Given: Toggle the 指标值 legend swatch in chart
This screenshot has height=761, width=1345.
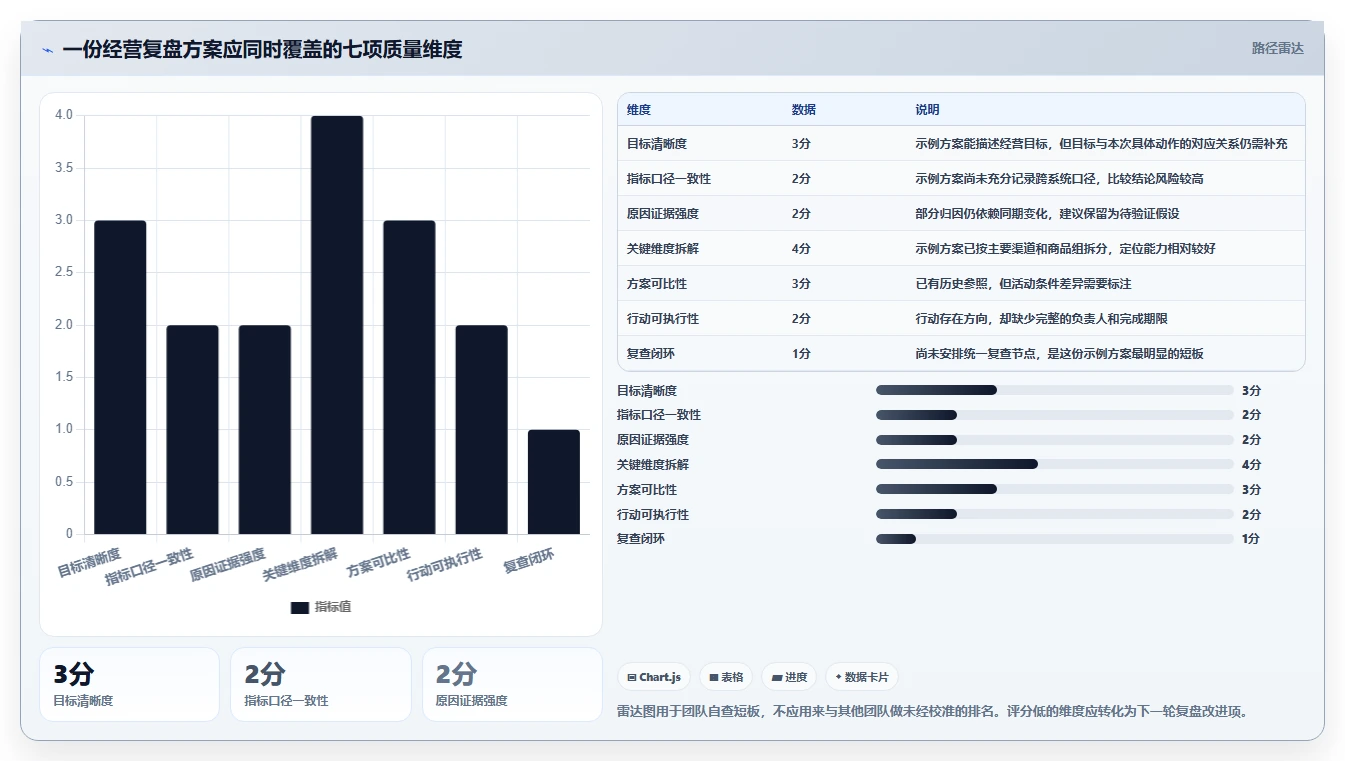Looking at the screenshot, I should [x=300, y=607].
